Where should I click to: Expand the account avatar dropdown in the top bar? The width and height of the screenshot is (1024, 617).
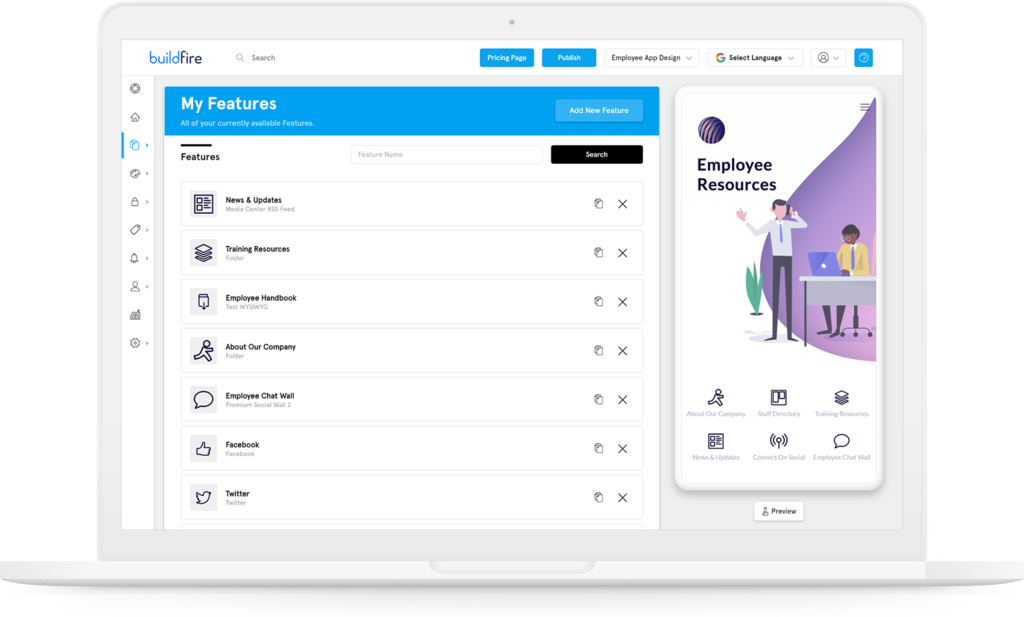tap(827, 57)
